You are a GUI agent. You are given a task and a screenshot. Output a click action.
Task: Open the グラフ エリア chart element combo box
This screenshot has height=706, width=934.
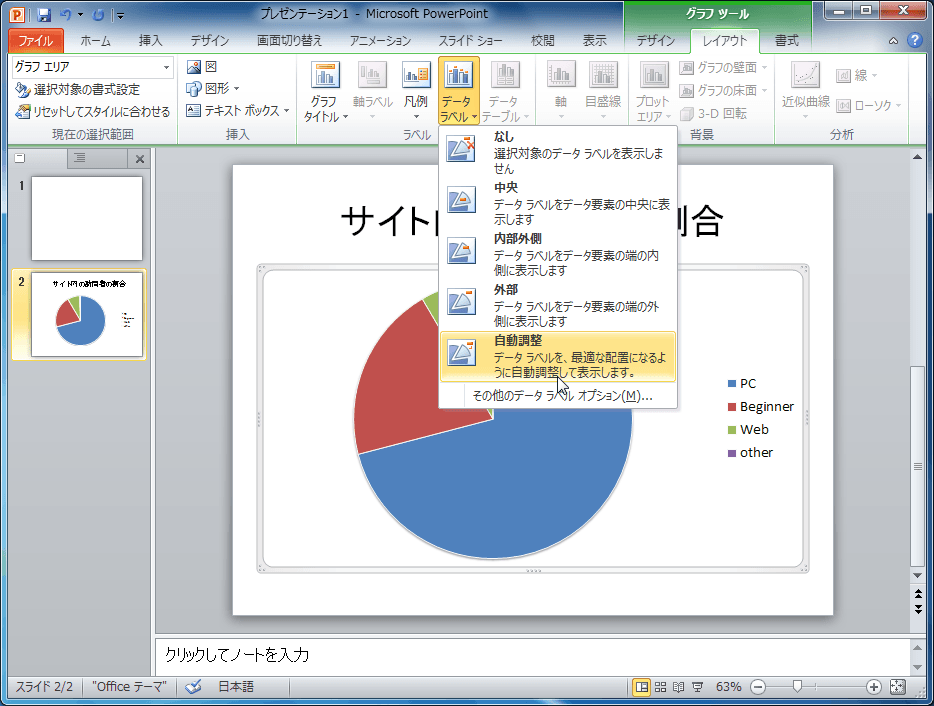click(x=92, y=67)
